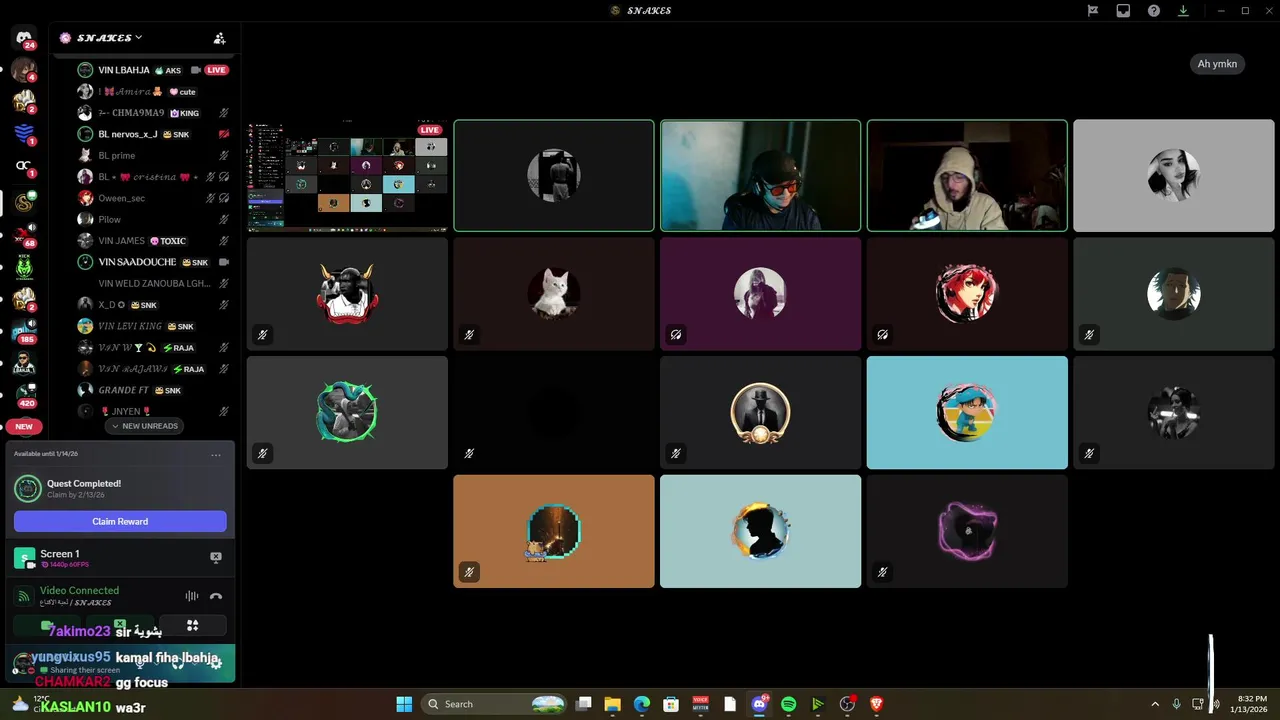Select the server with the 68 badge

24,235
